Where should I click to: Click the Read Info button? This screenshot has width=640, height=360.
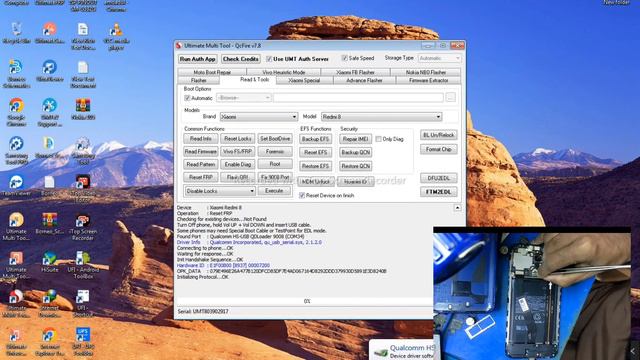click(x=201, y=139)
